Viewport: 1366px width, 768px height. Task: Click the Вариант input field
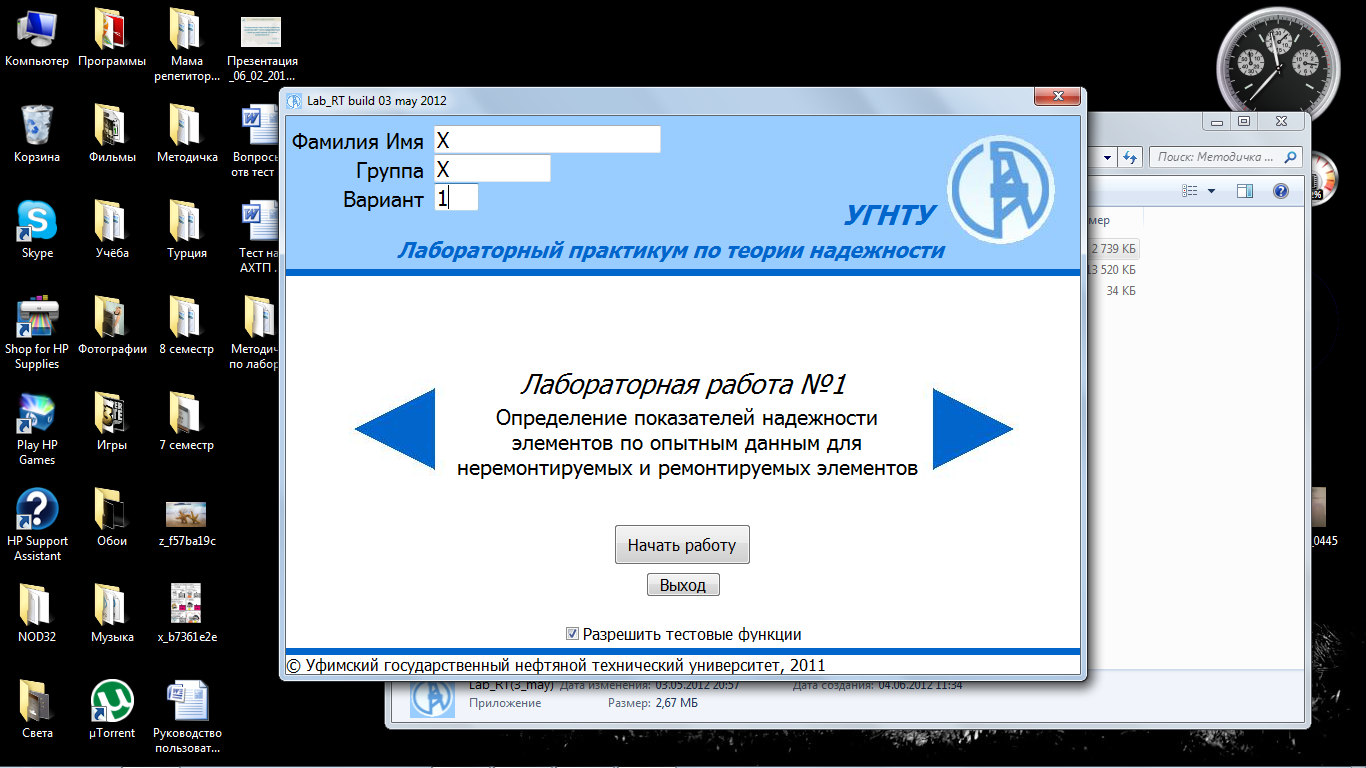(456, 197)
